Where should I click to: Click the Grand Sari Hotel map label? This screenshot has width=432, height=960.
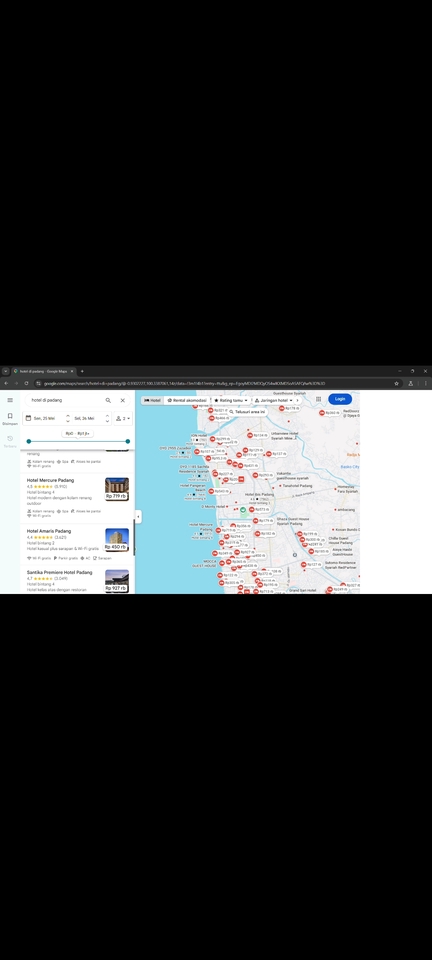(302, 590)
